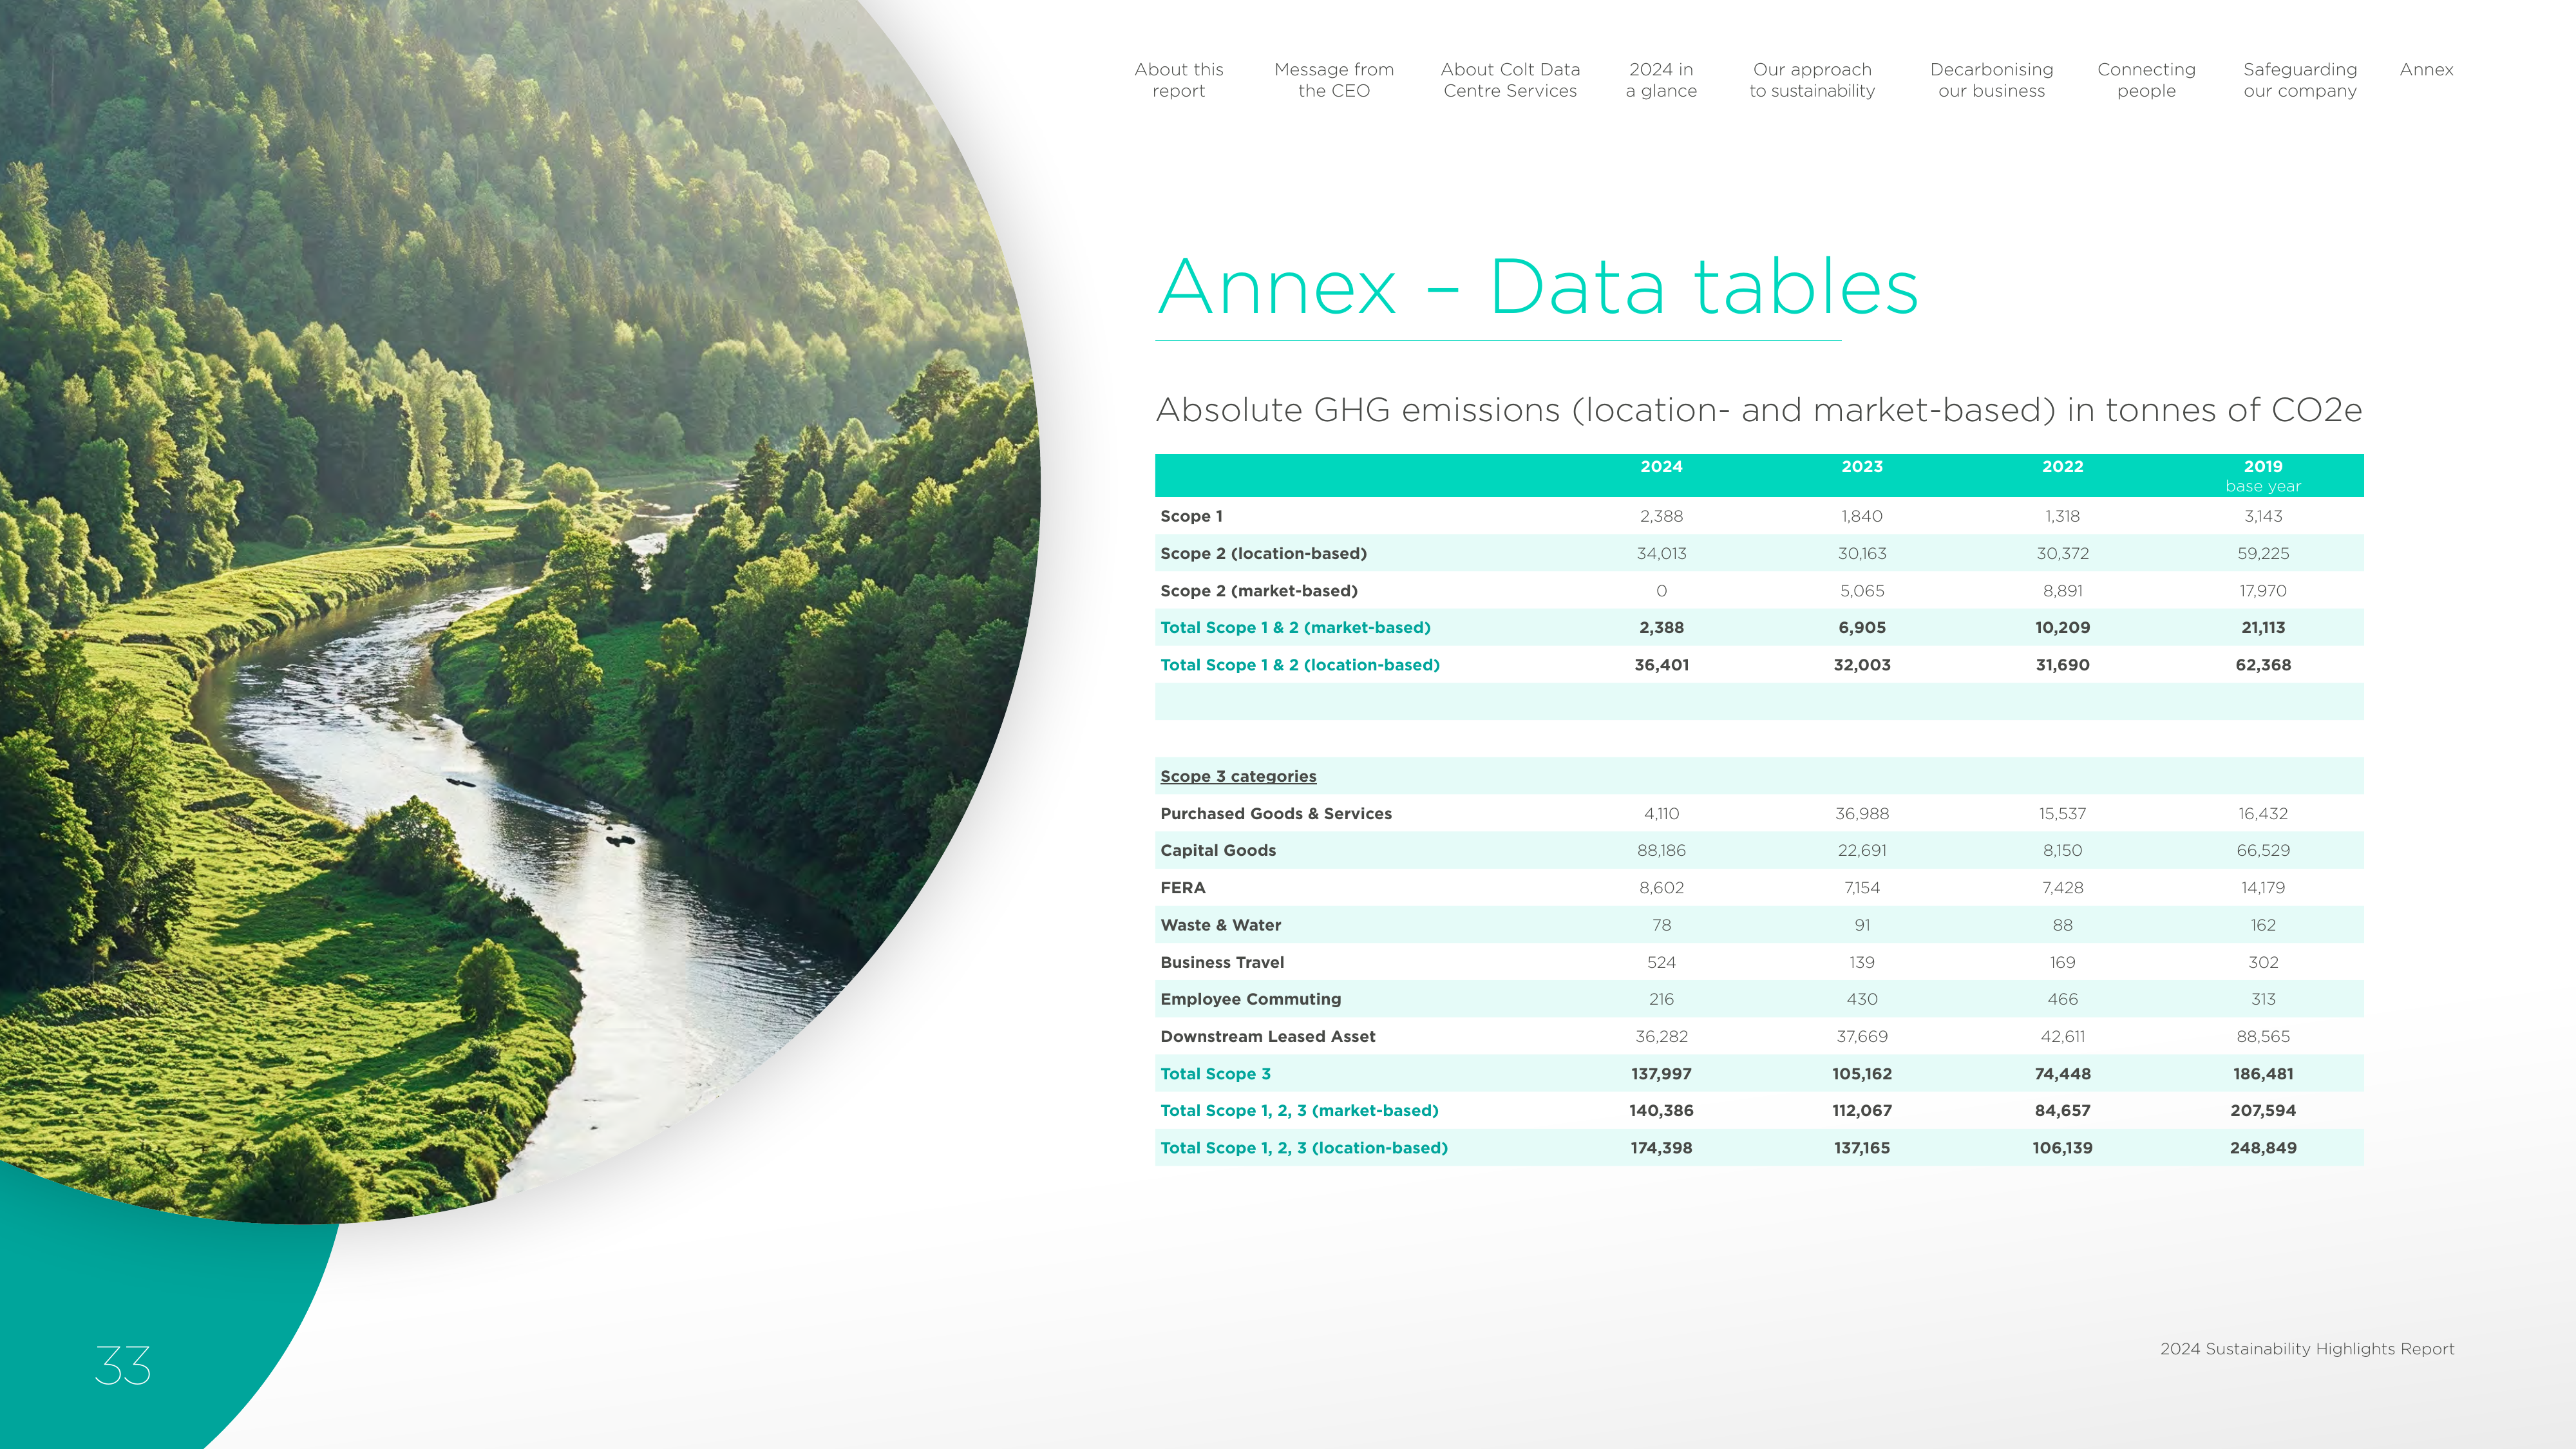Viewport: 2576px width, 1449px height.
Task: Go to Message from the CEO
Action: [x=1333, y=80]
